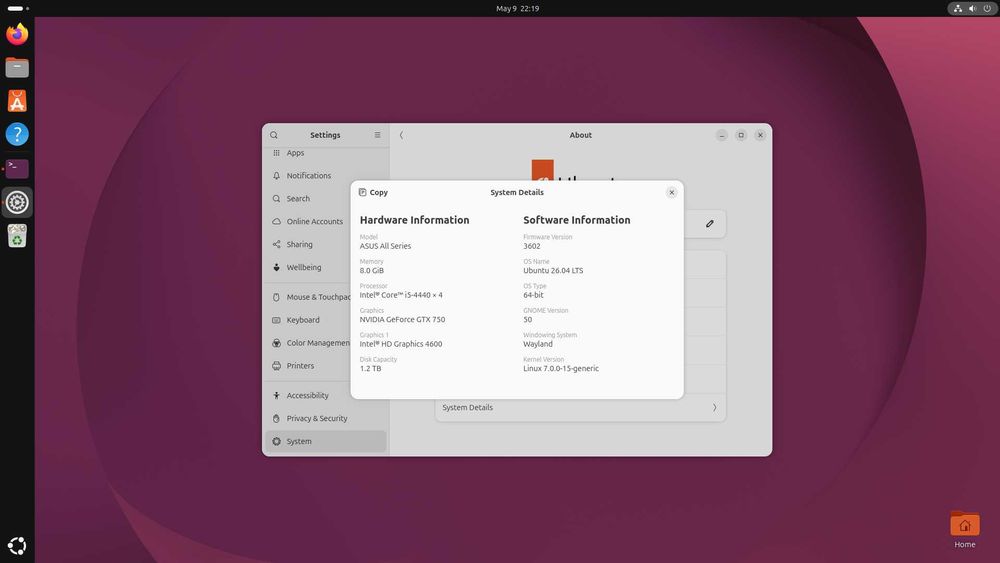Image resolution: width=1000 pixels, height=563 pixels.
Task: Select Notifications in Settings sidebar
Action: 325,175
